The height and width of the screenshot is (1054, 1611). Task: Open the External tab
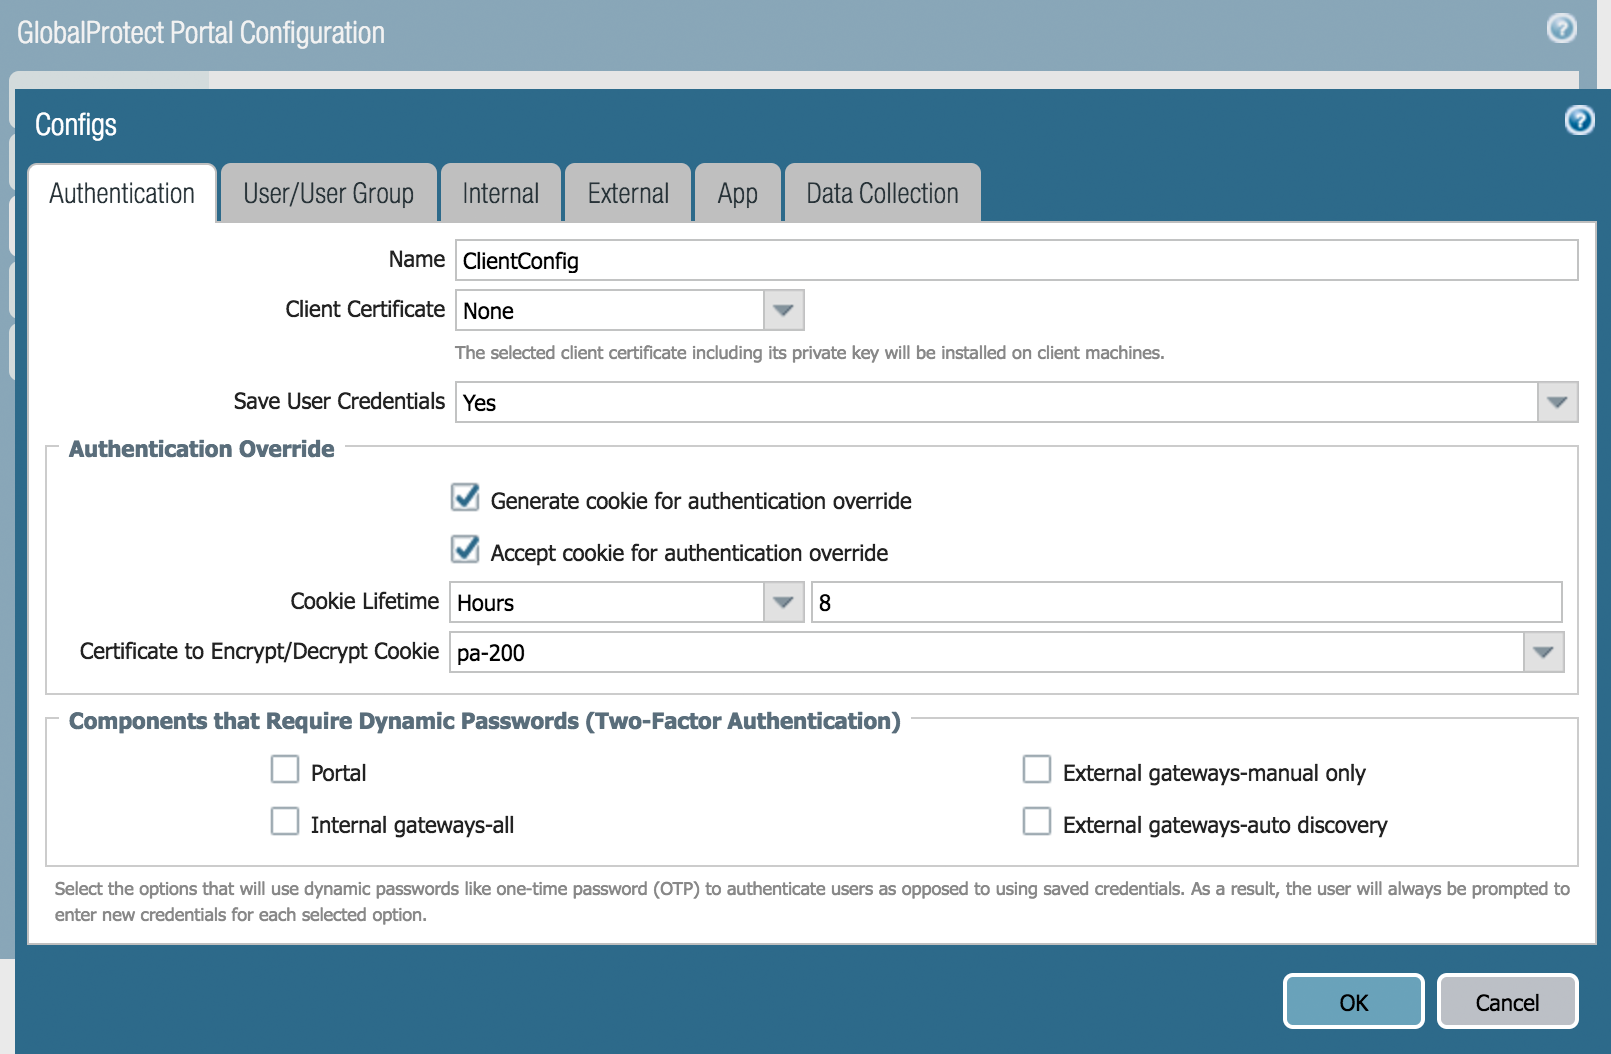click(x=627, y=192)
